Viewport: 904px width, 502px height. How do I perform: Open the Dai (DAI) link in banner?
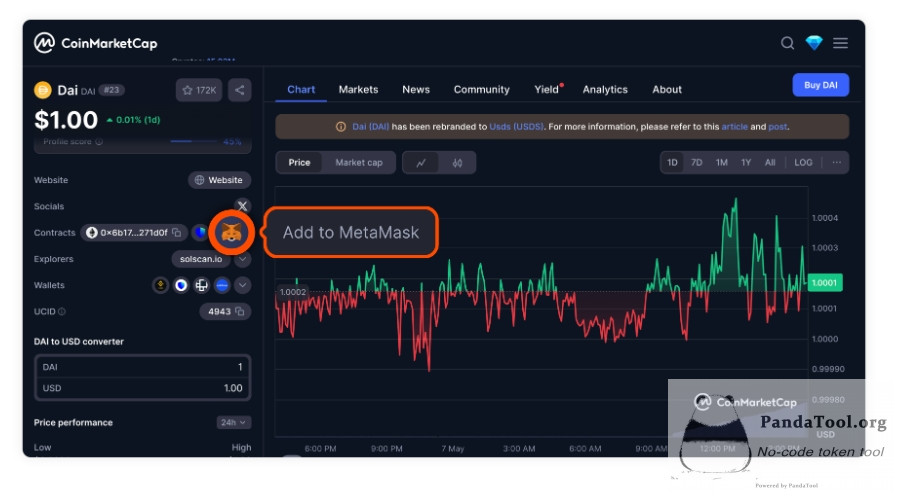[371, 127]
